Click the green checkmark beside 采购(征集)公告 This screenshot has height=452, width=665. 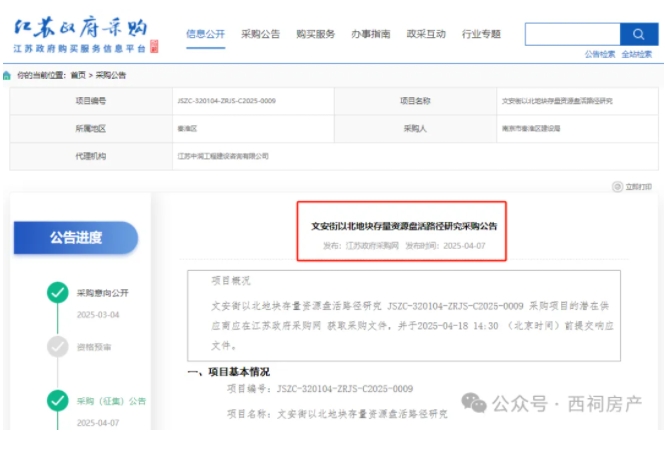58,401
